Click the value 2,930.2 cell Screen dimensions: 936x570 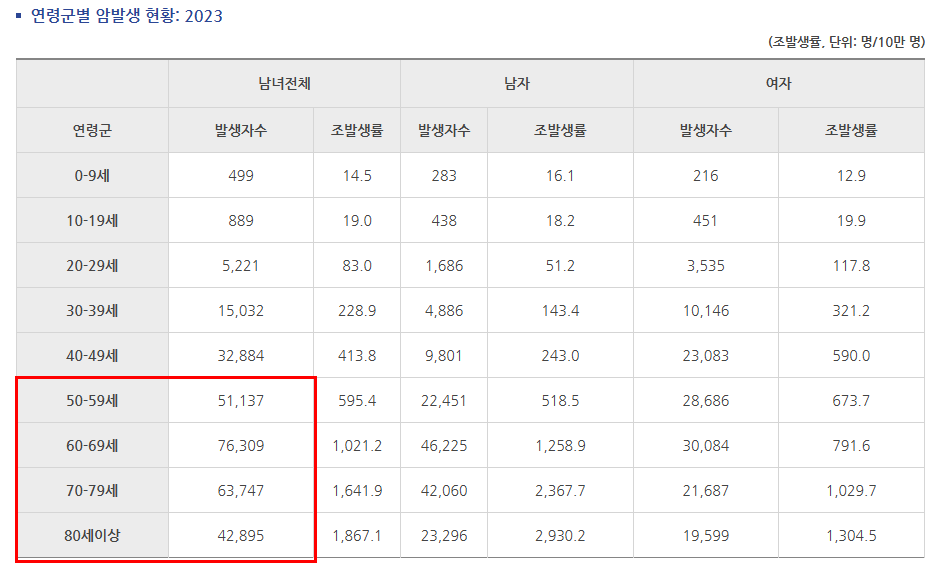[x=560, y=535]
